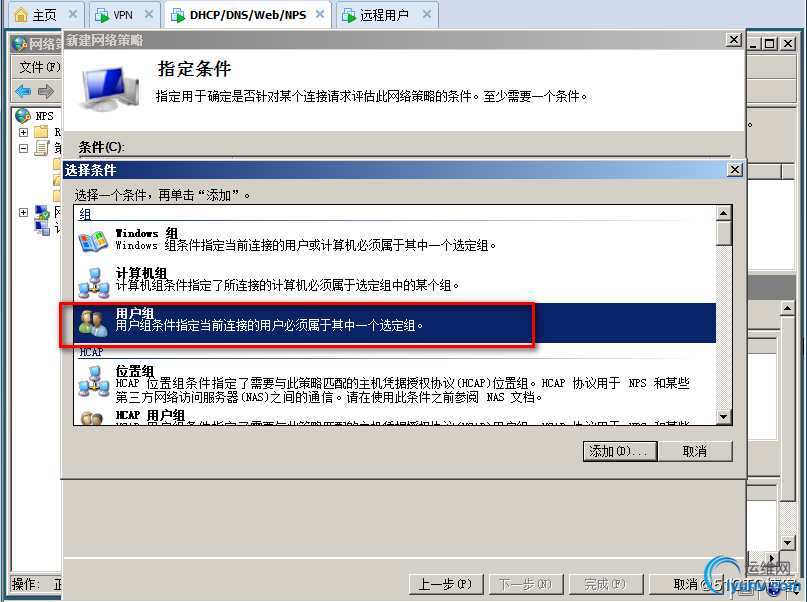Viewport: 807px width, 602px height.
Task: Click the forward arrow toolbar icon
Action: pos(46,92)
